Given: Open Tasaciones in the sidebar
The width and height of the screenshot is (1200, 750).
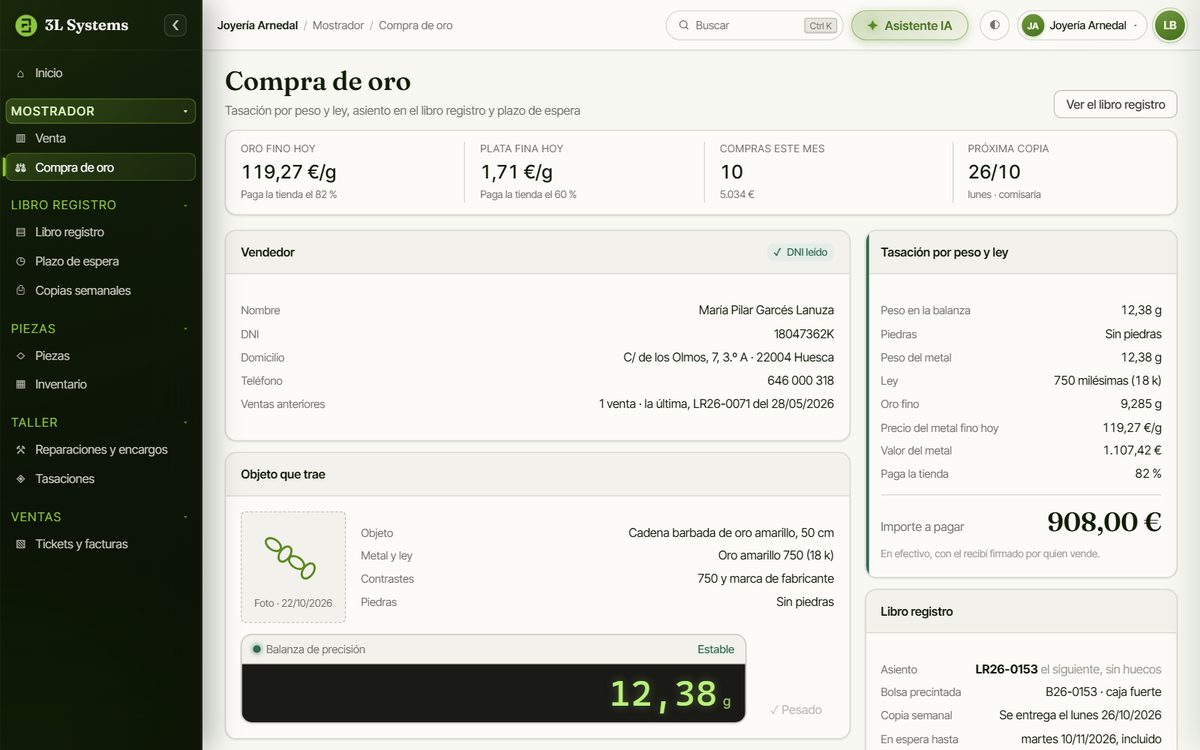Looking at the screenshot, I should pos(100,479).
